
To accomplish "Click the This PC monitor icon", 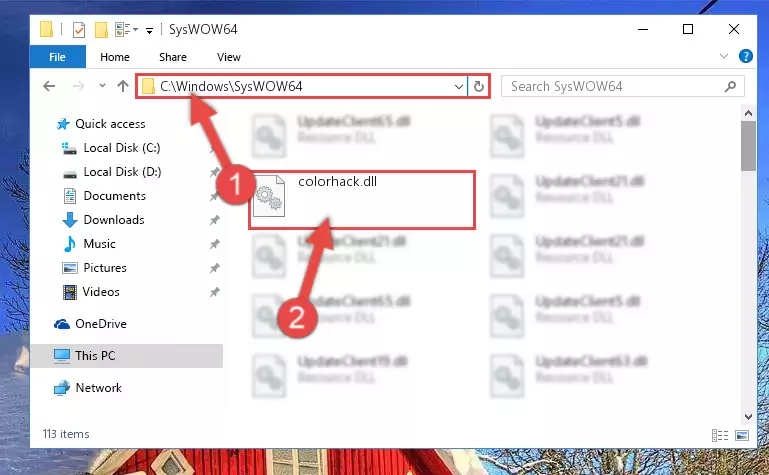I will [x=62, y=356].
